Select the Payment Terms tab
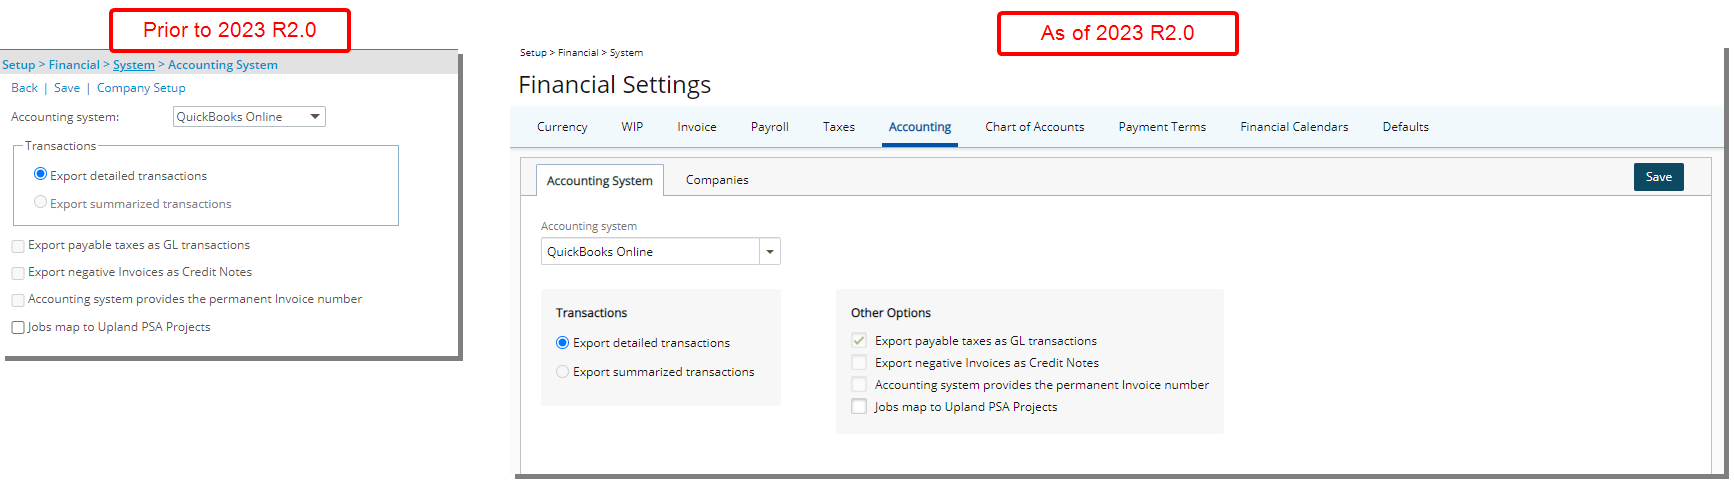This screenshot has width=1734, height=484. tap(1162, 127)
